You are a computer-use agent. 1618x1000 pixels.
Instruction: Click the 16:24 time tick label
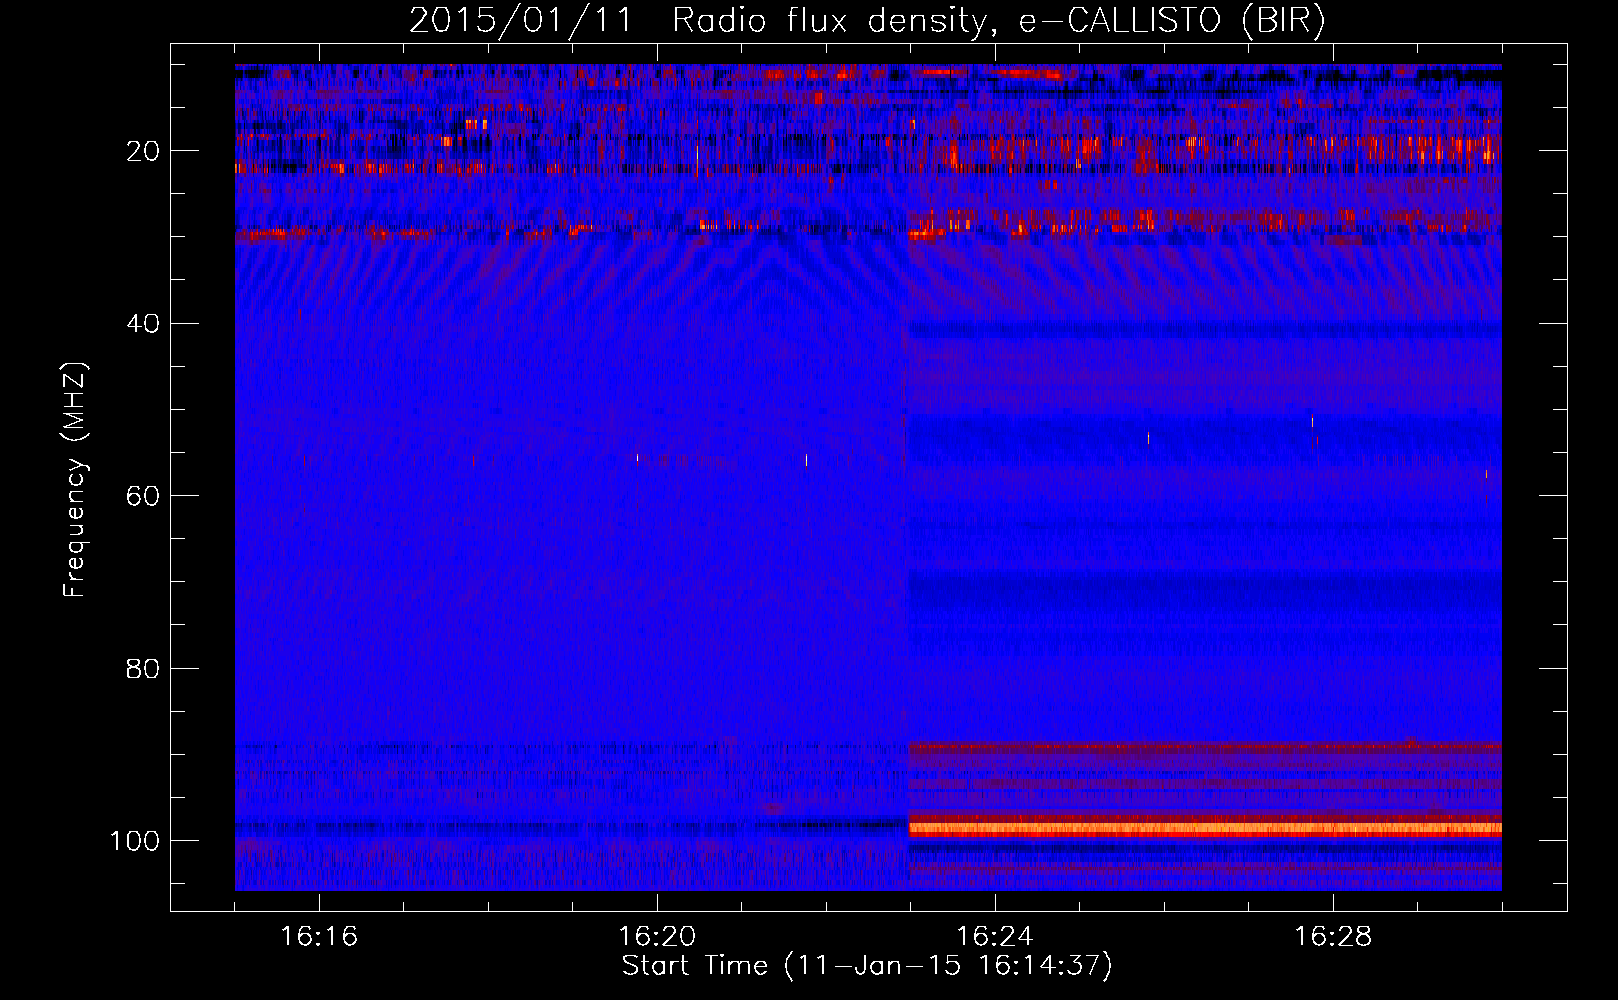coord(995,937)
